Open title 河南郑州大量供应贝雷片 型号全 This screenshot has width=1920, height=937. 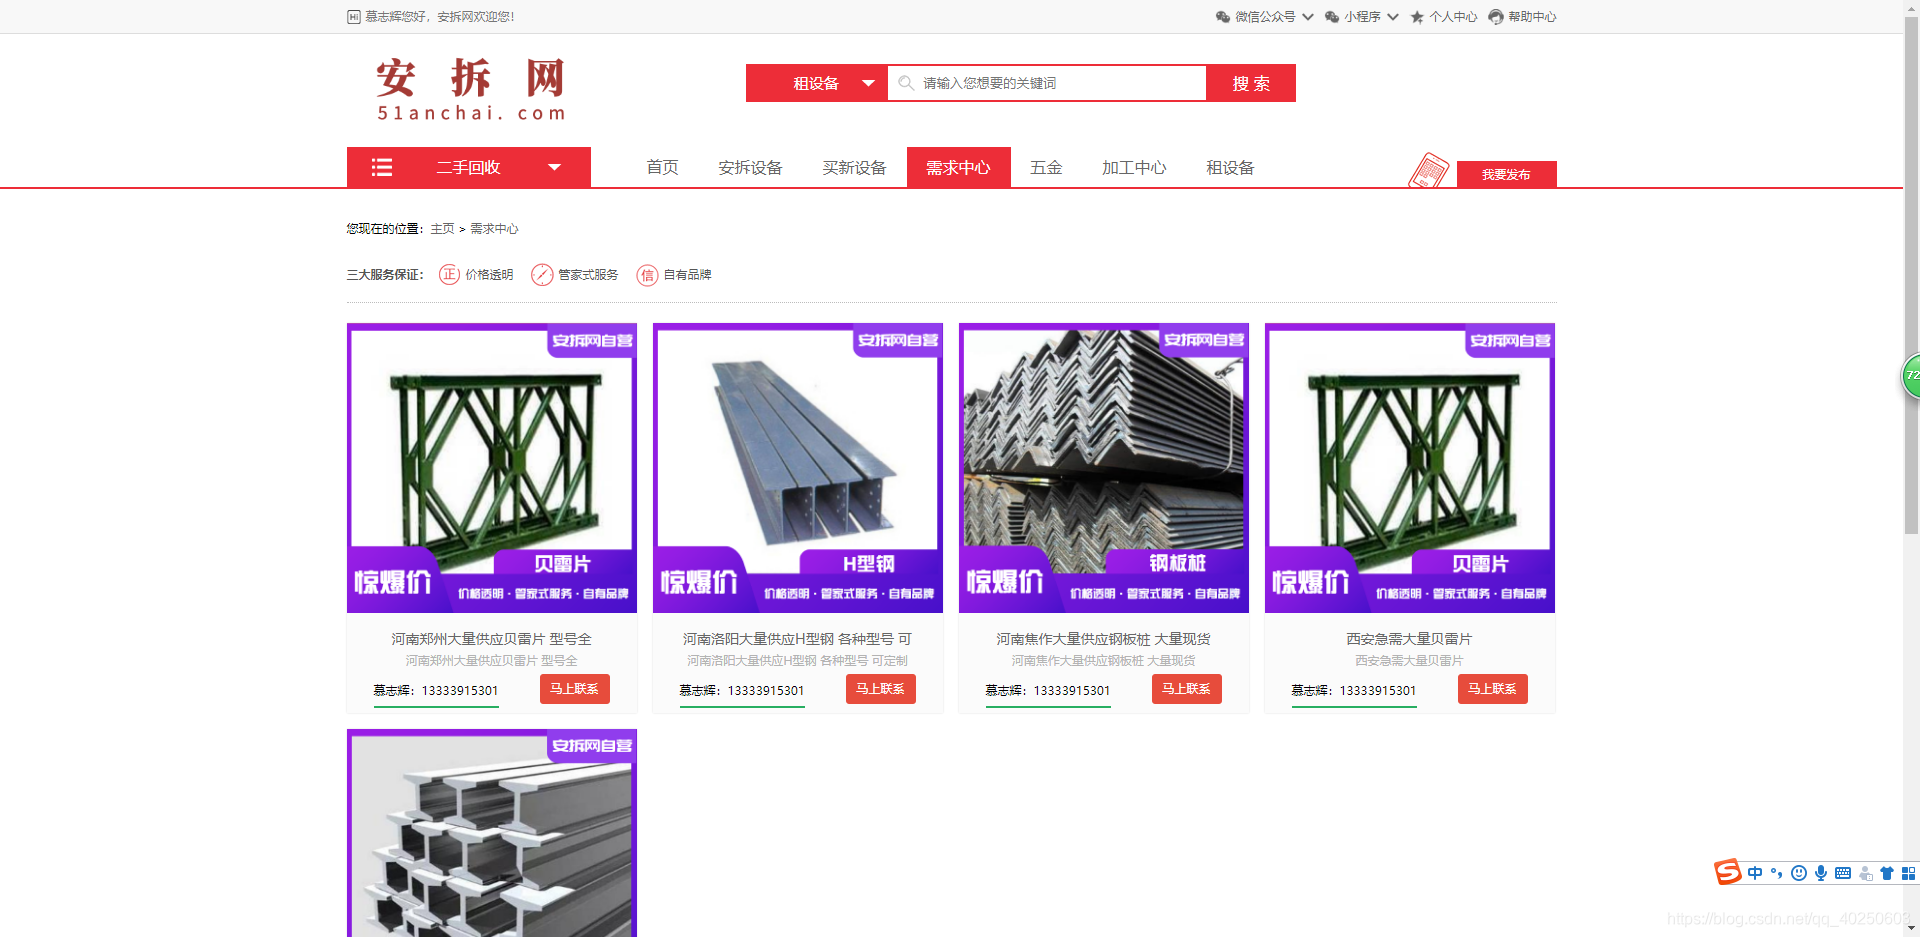pos(491,638)
